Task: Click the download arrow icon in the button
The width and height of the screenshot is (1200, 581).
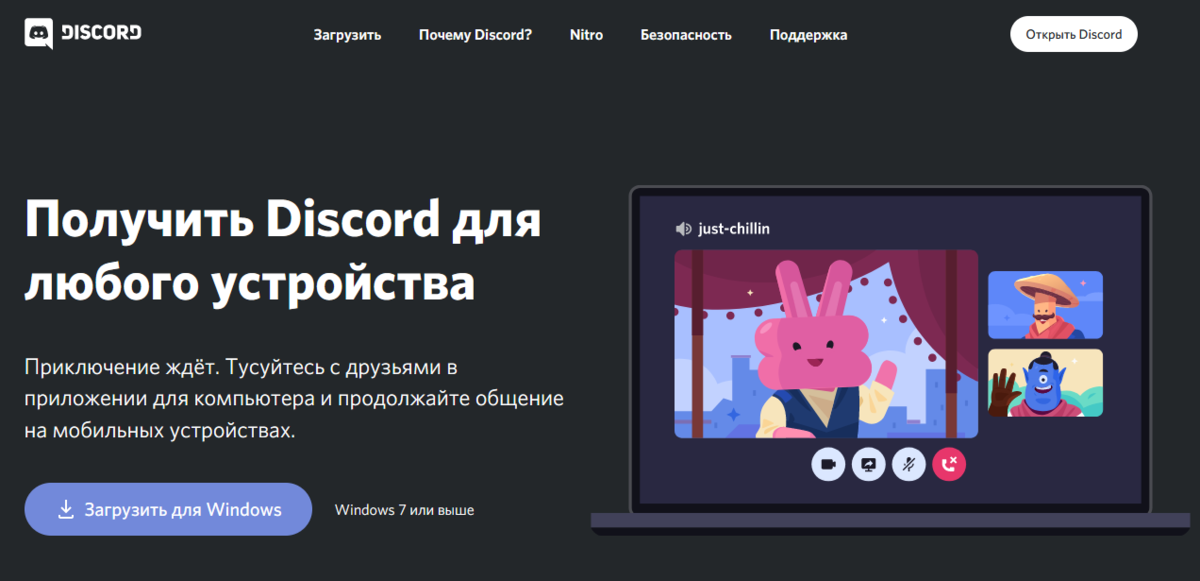Action: (x=66, y=509)
